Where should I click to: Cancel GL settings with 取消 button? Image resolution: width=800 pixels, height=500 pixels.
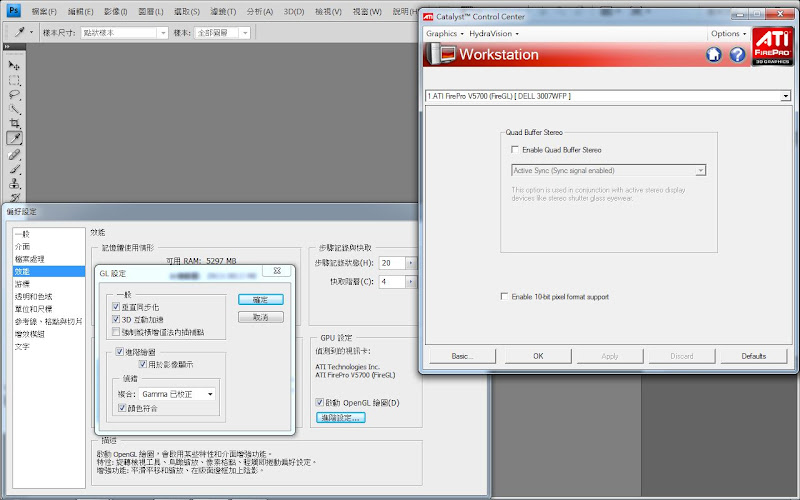pyautogui.click(x=261, y=317)
